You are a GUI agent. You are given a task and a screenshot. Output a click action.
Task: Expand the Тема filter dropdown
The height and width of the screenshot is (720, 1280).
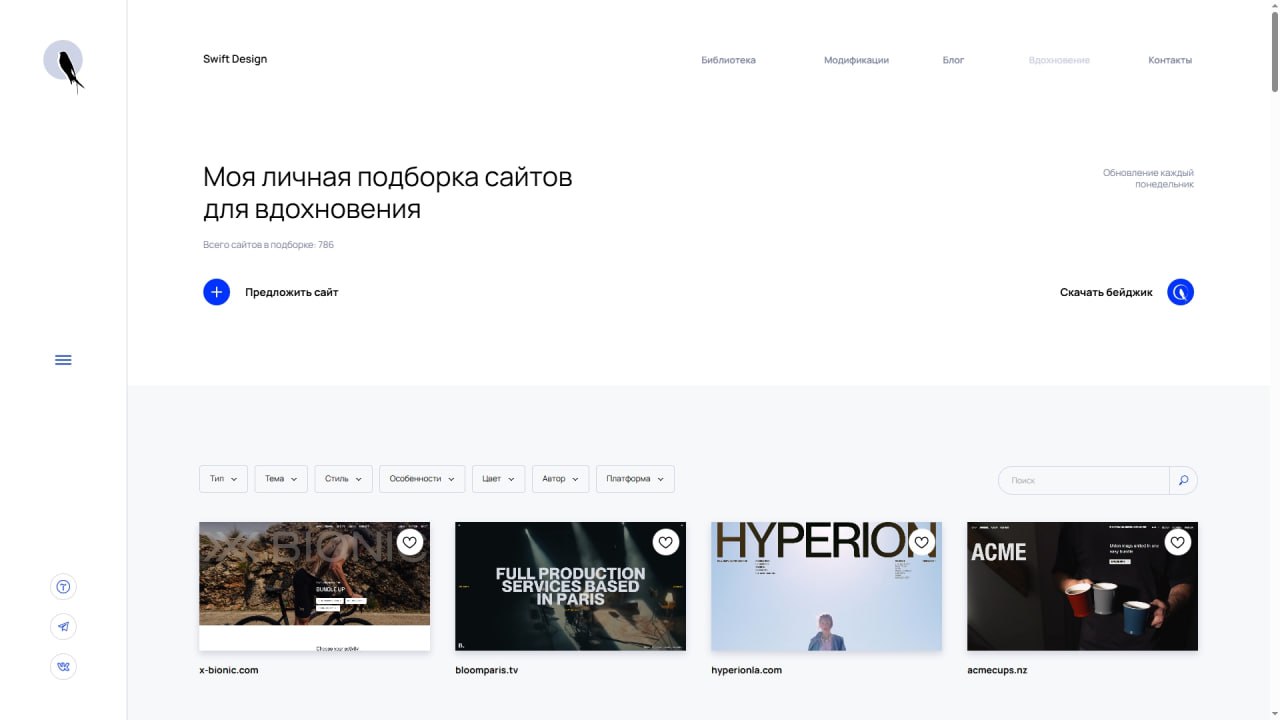pos(281,479)
